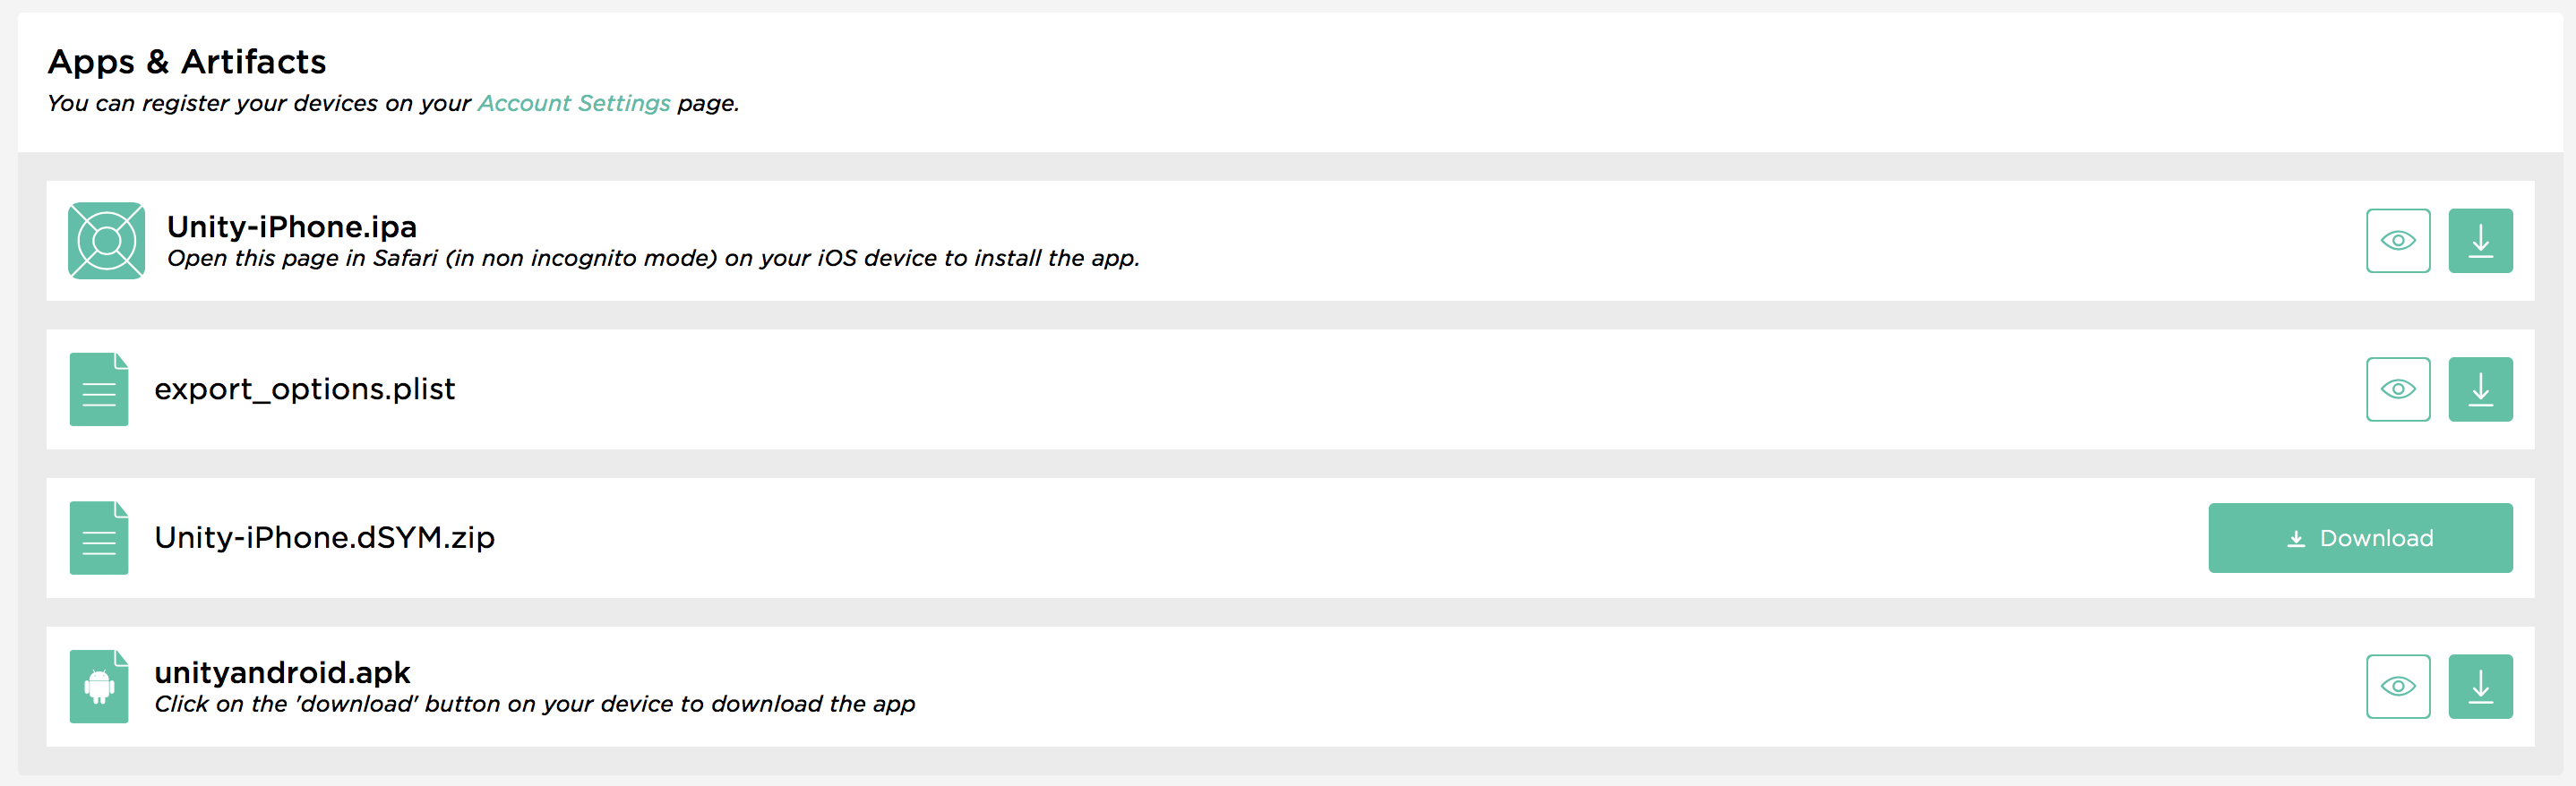Select the unityandroid.apk file name

[282, 672]
